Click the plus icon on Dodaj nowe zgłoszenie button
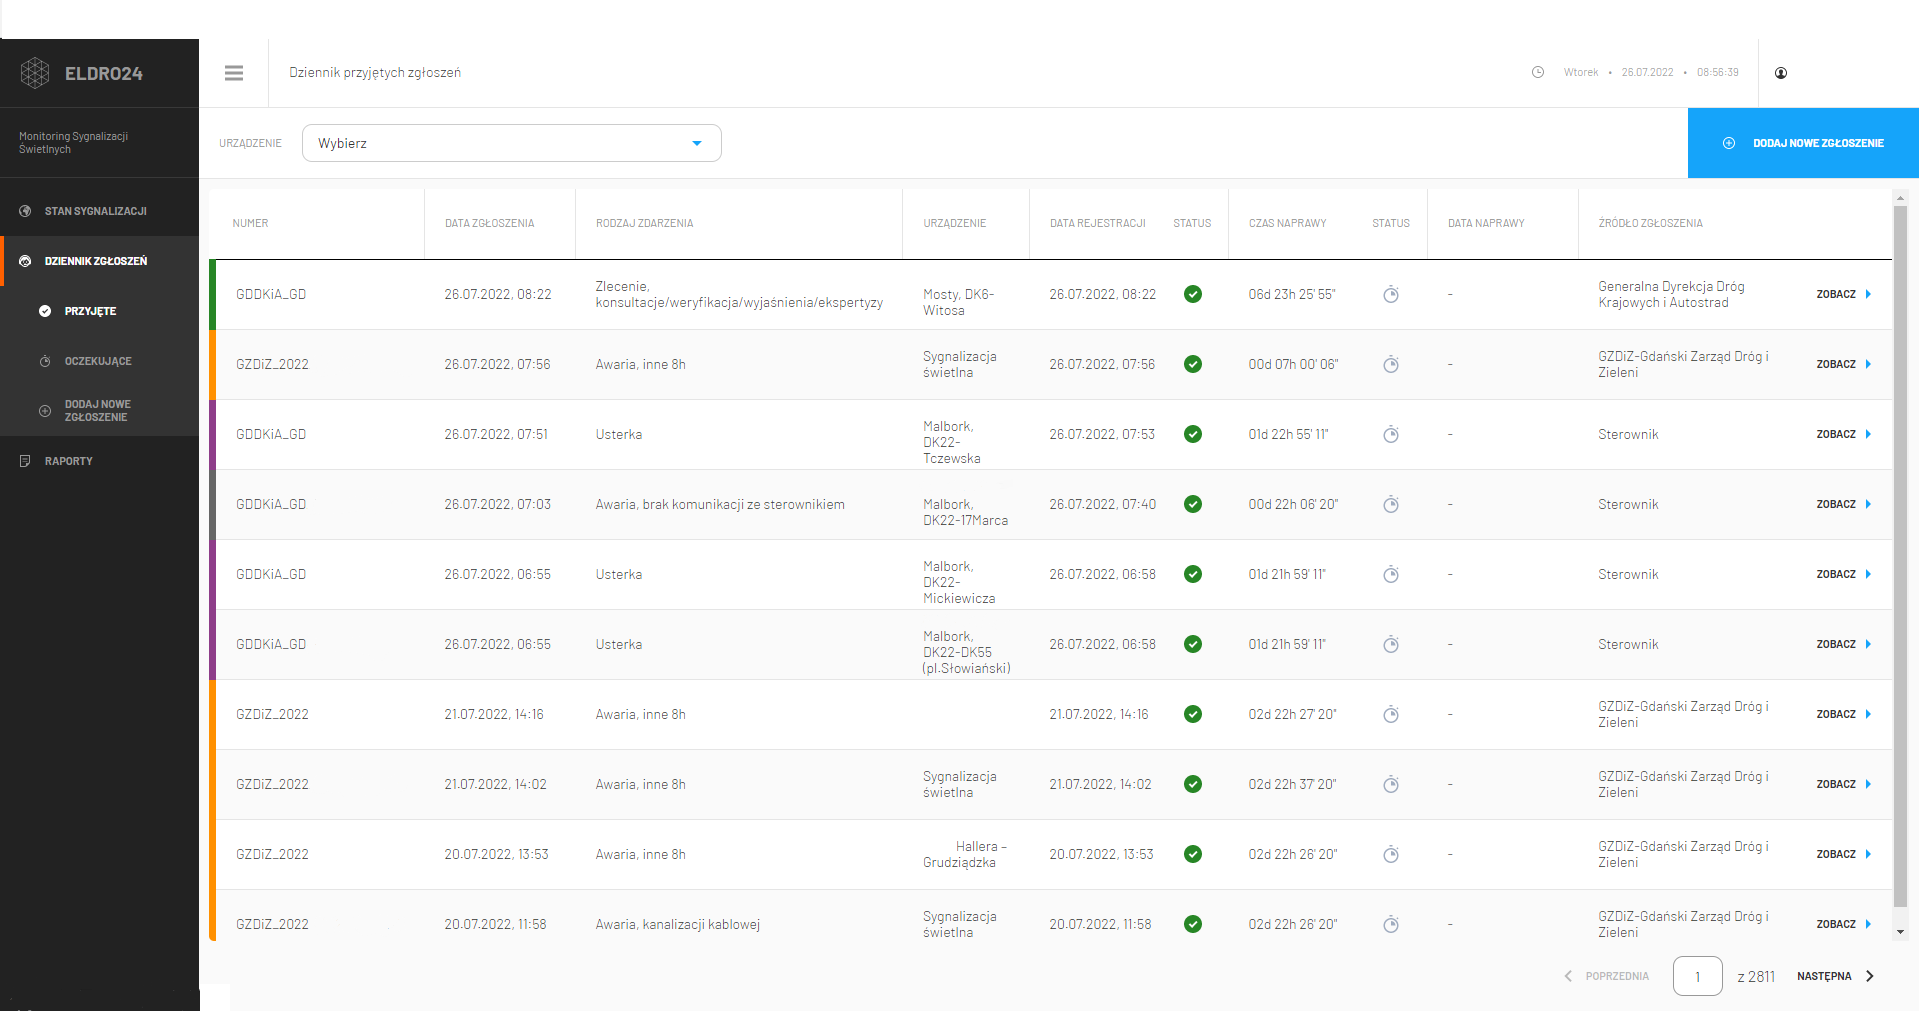Viewport: 1919px width, 1011px height. [x=1729, y=143]
